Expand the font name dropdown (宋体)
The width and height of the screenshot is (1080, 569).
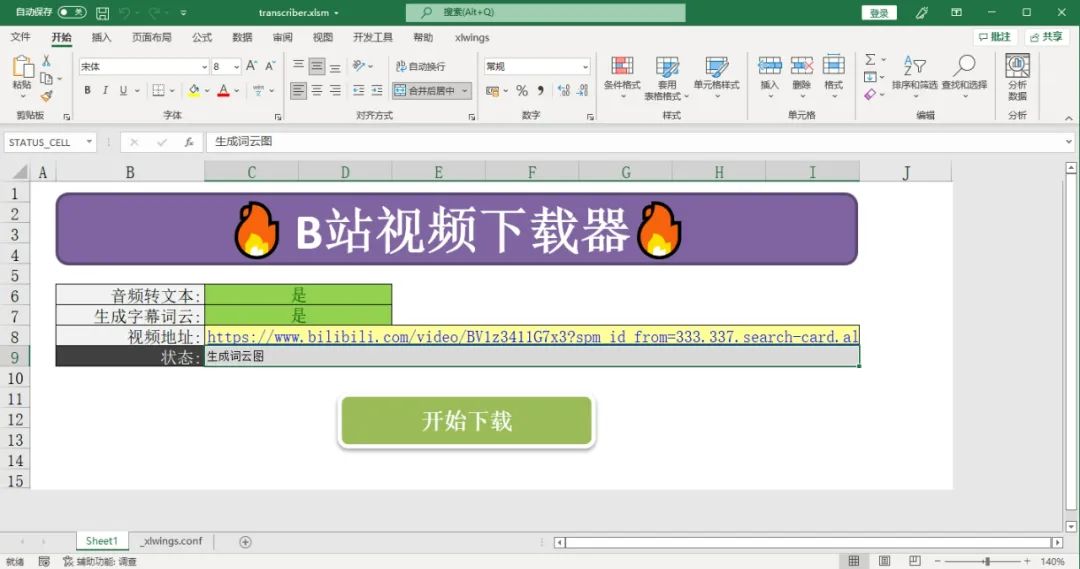204,66
